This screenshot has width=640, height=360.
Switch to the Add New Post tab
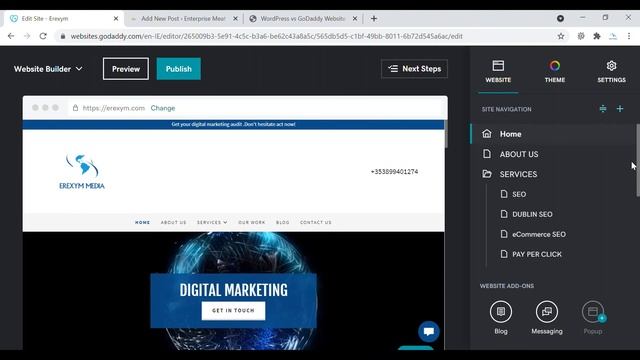183,18
